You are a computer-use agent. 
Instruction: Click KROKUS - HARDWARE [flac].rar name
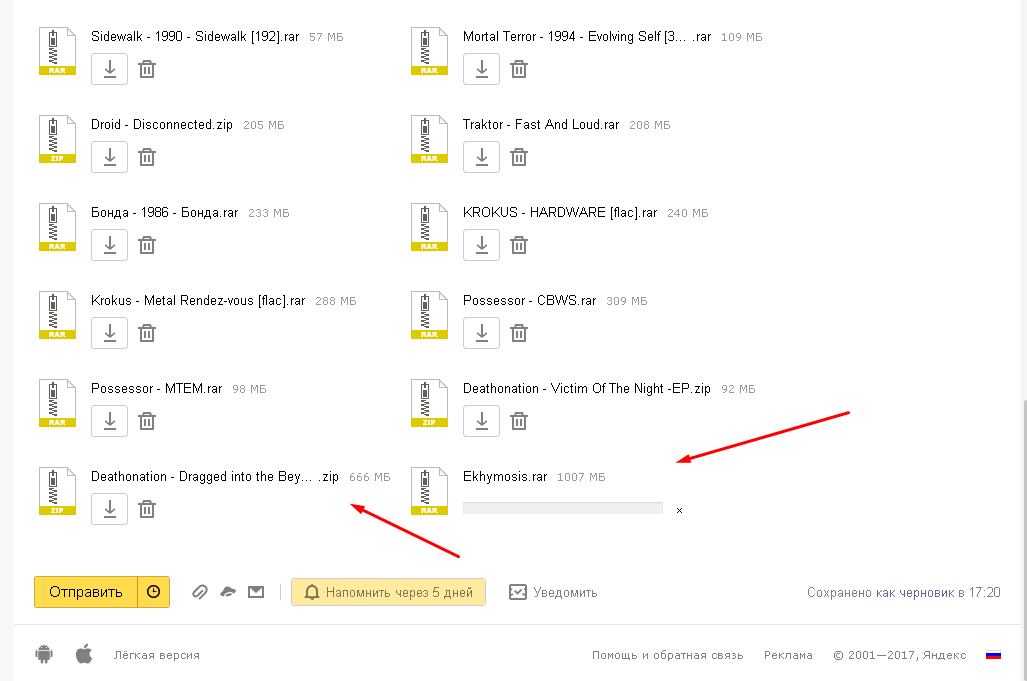[x=560, y=213]
